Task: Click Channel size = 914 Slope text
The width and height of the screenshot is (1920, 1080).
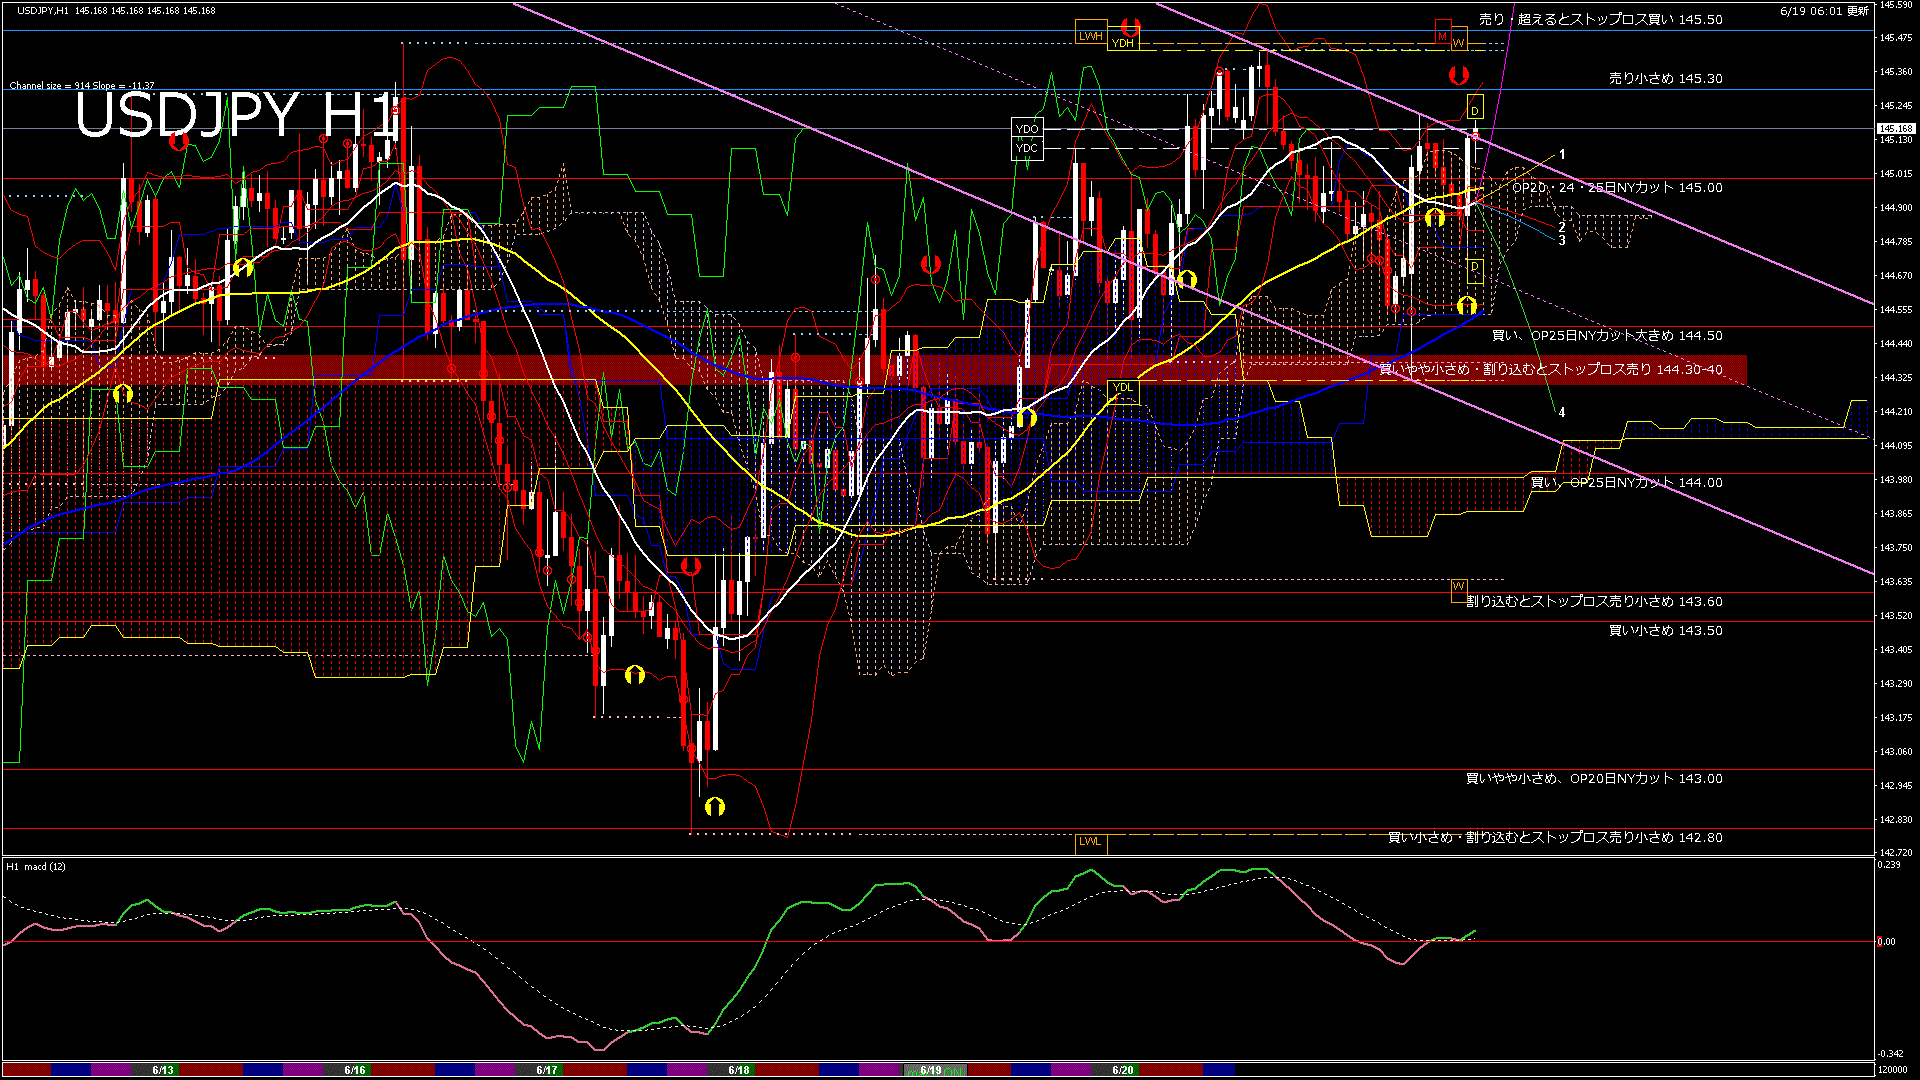Action: pyautogui.click(x=82, y=86)
